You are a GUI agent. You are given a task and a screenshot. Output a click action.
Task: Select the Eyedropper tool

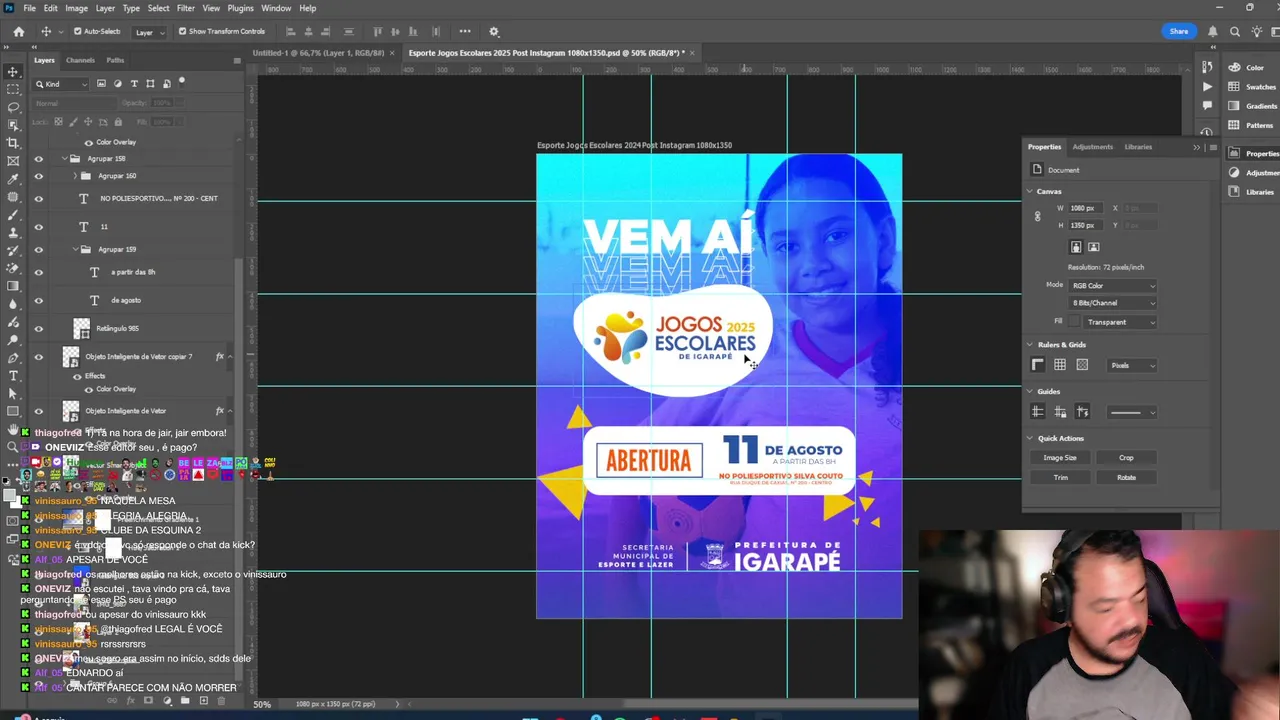click(13, 179)
